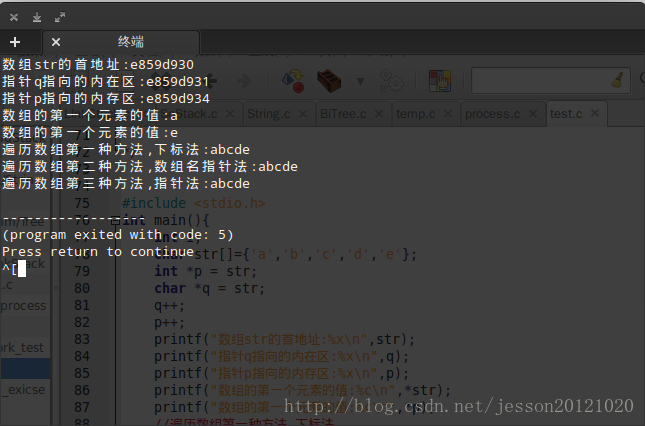645x426 pixels.
Task: Close the process.c tab
Action: tap(533, 113)
